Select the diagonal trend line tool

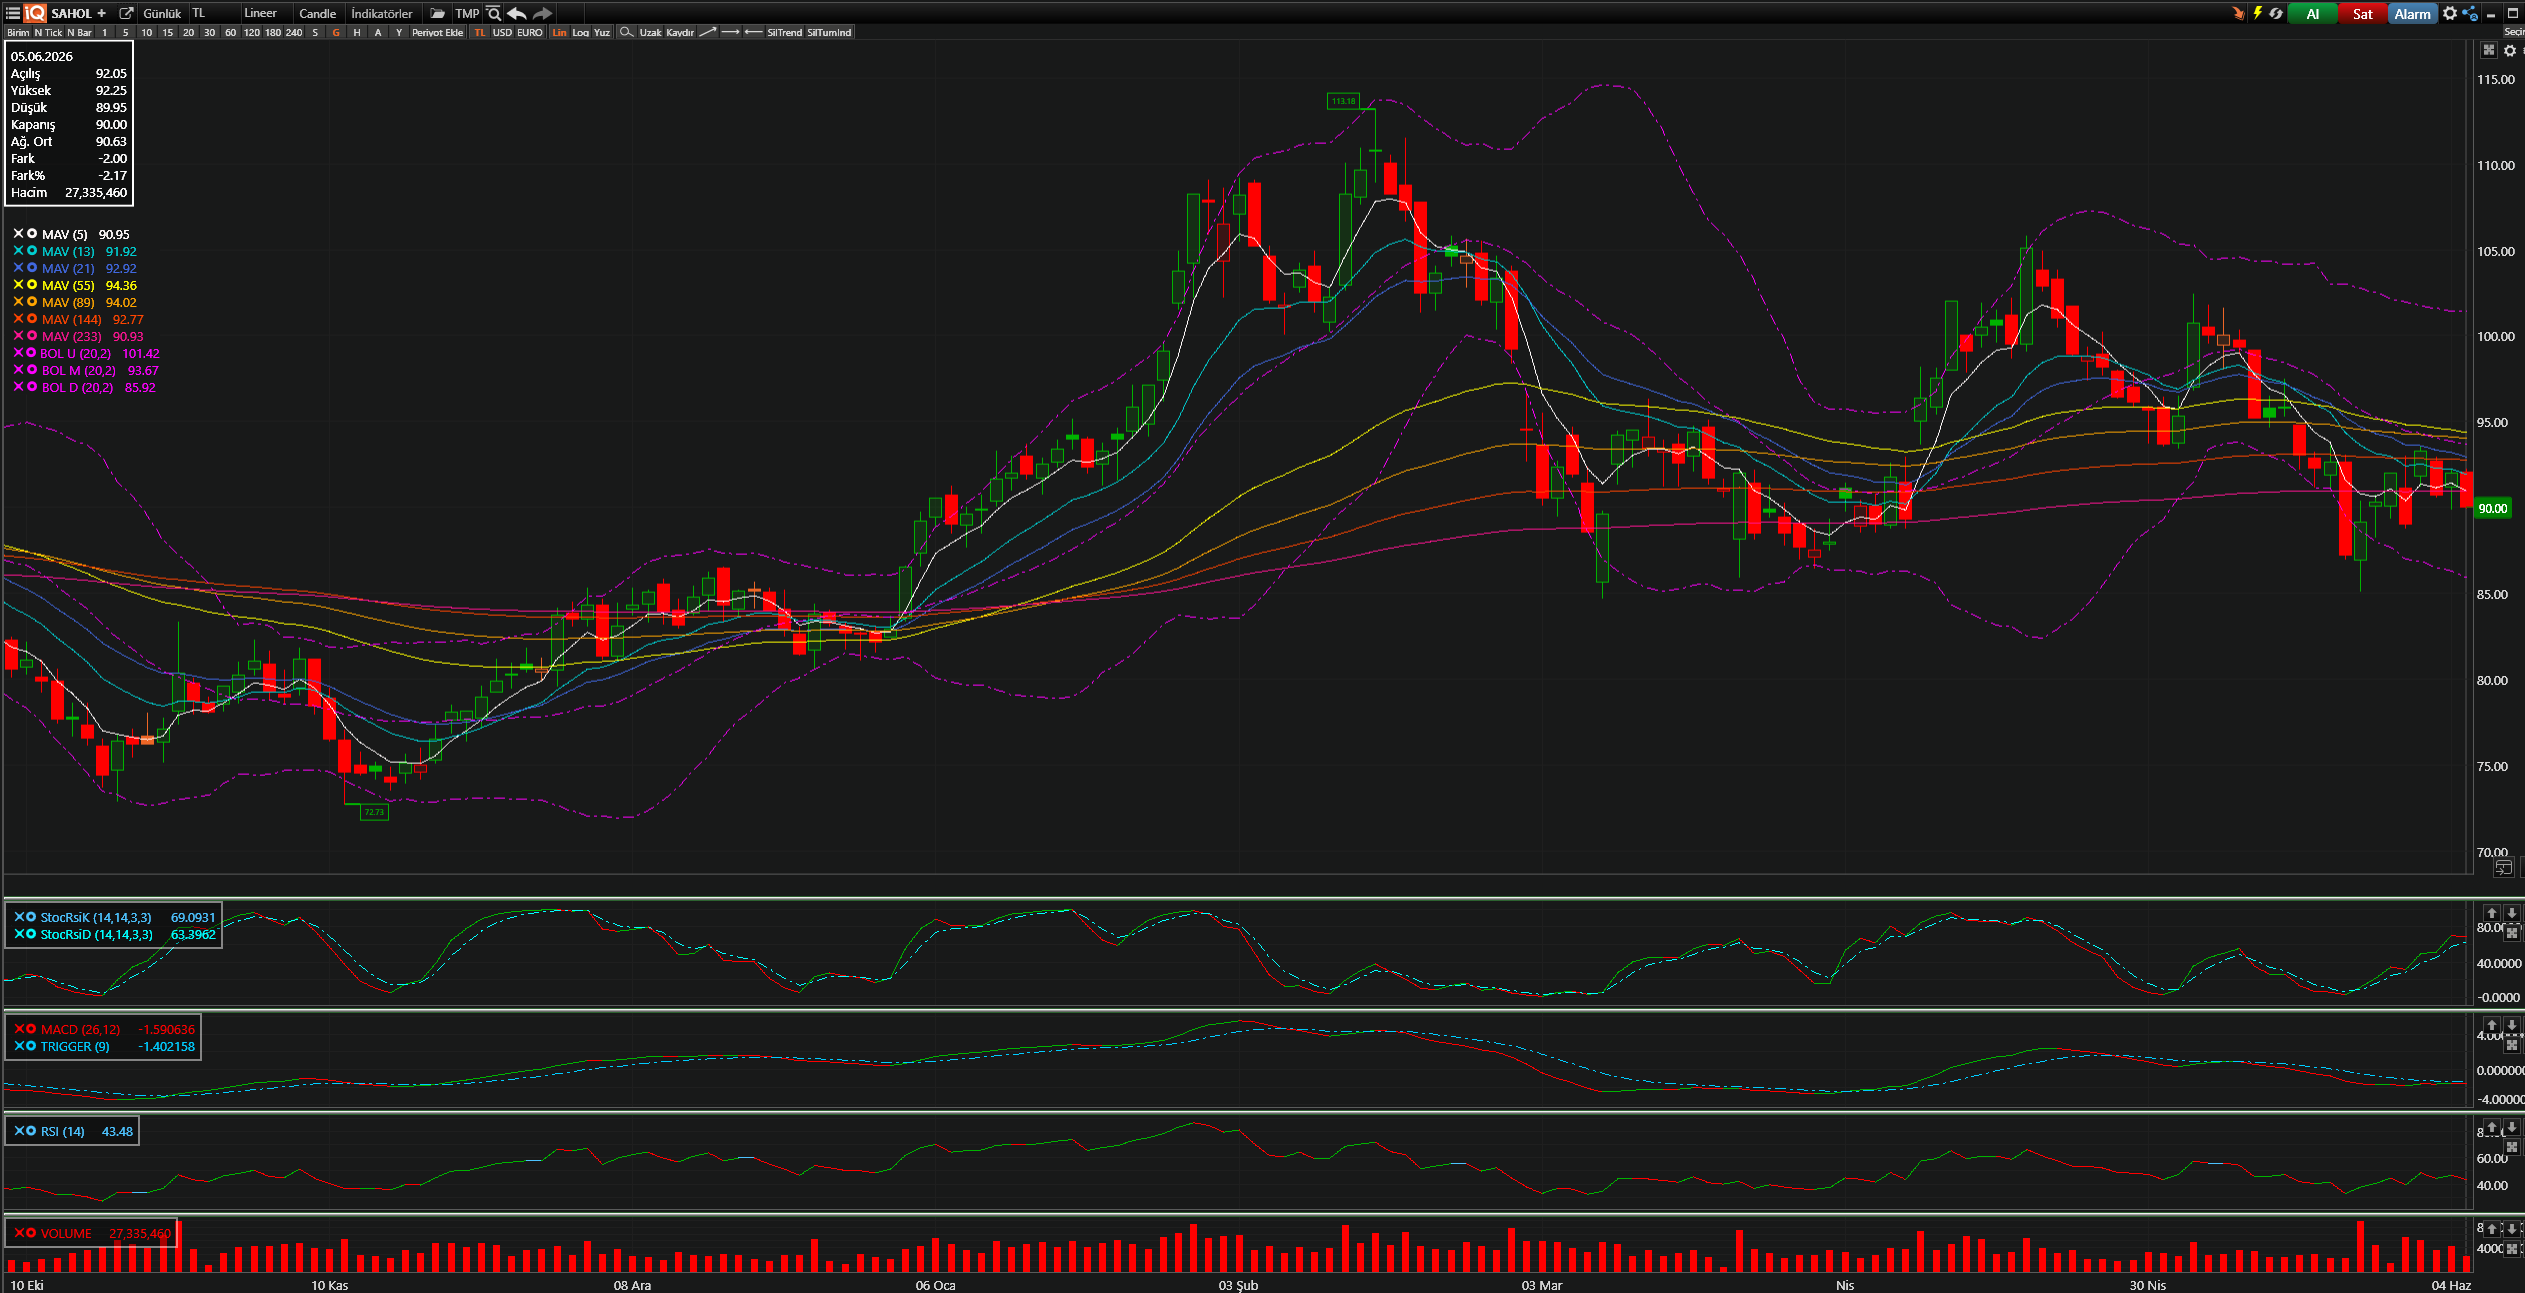(x=707, y=32)
